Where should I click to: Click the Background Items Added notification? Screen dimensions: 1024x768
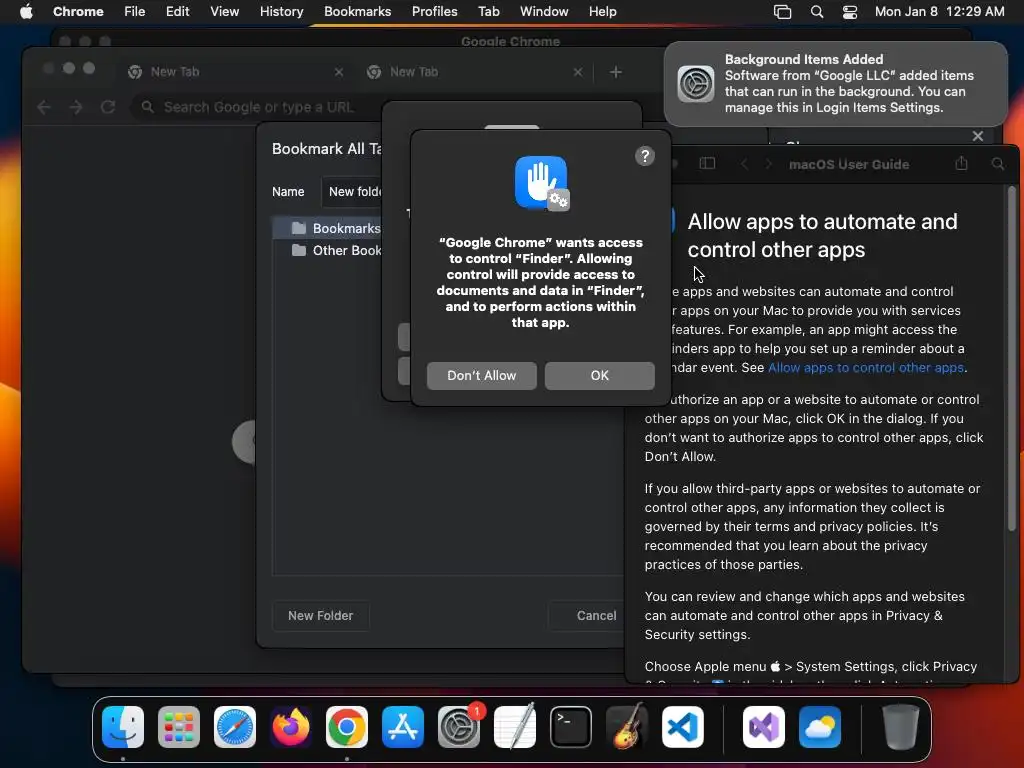click(836, 84)
